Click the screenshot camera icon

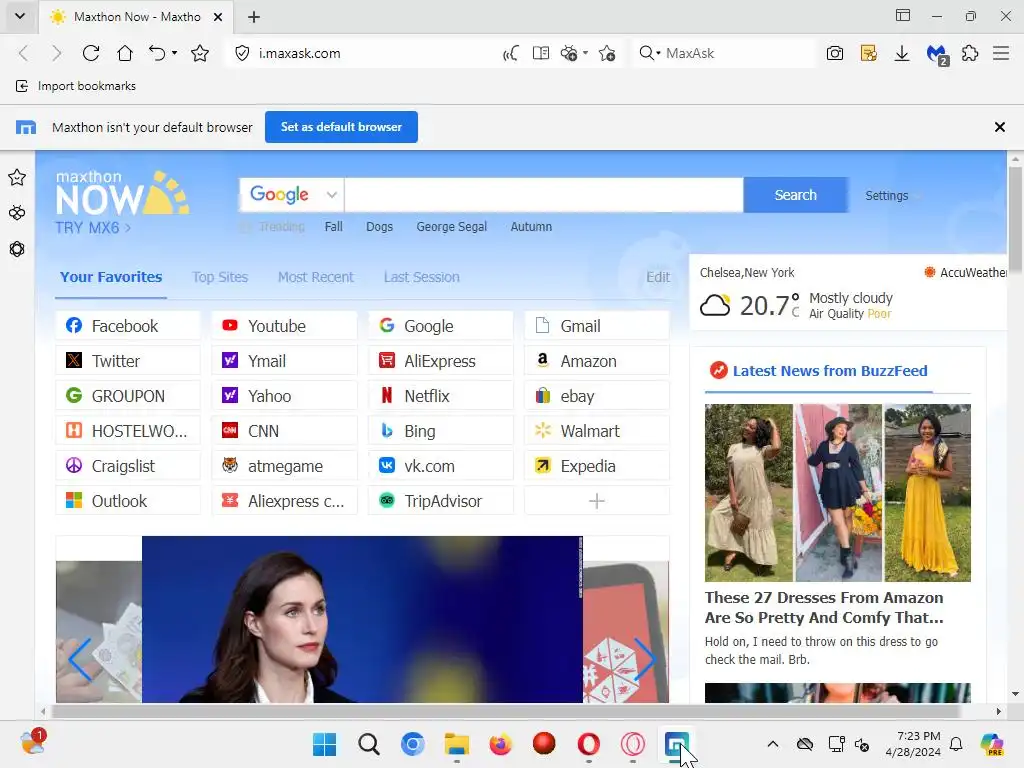pos(835,53)
